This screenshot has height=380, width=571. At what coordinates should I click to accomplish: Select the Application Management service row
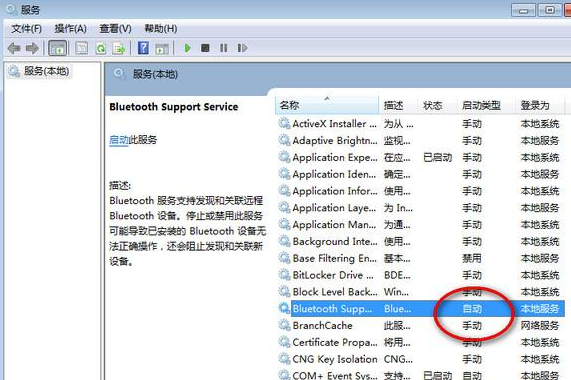pos(420,225)
